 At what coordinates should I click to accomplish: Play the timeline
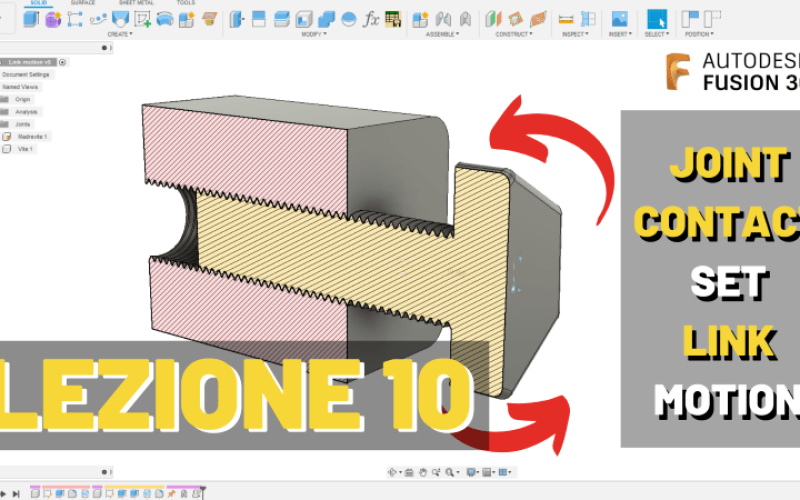[3, 493]
